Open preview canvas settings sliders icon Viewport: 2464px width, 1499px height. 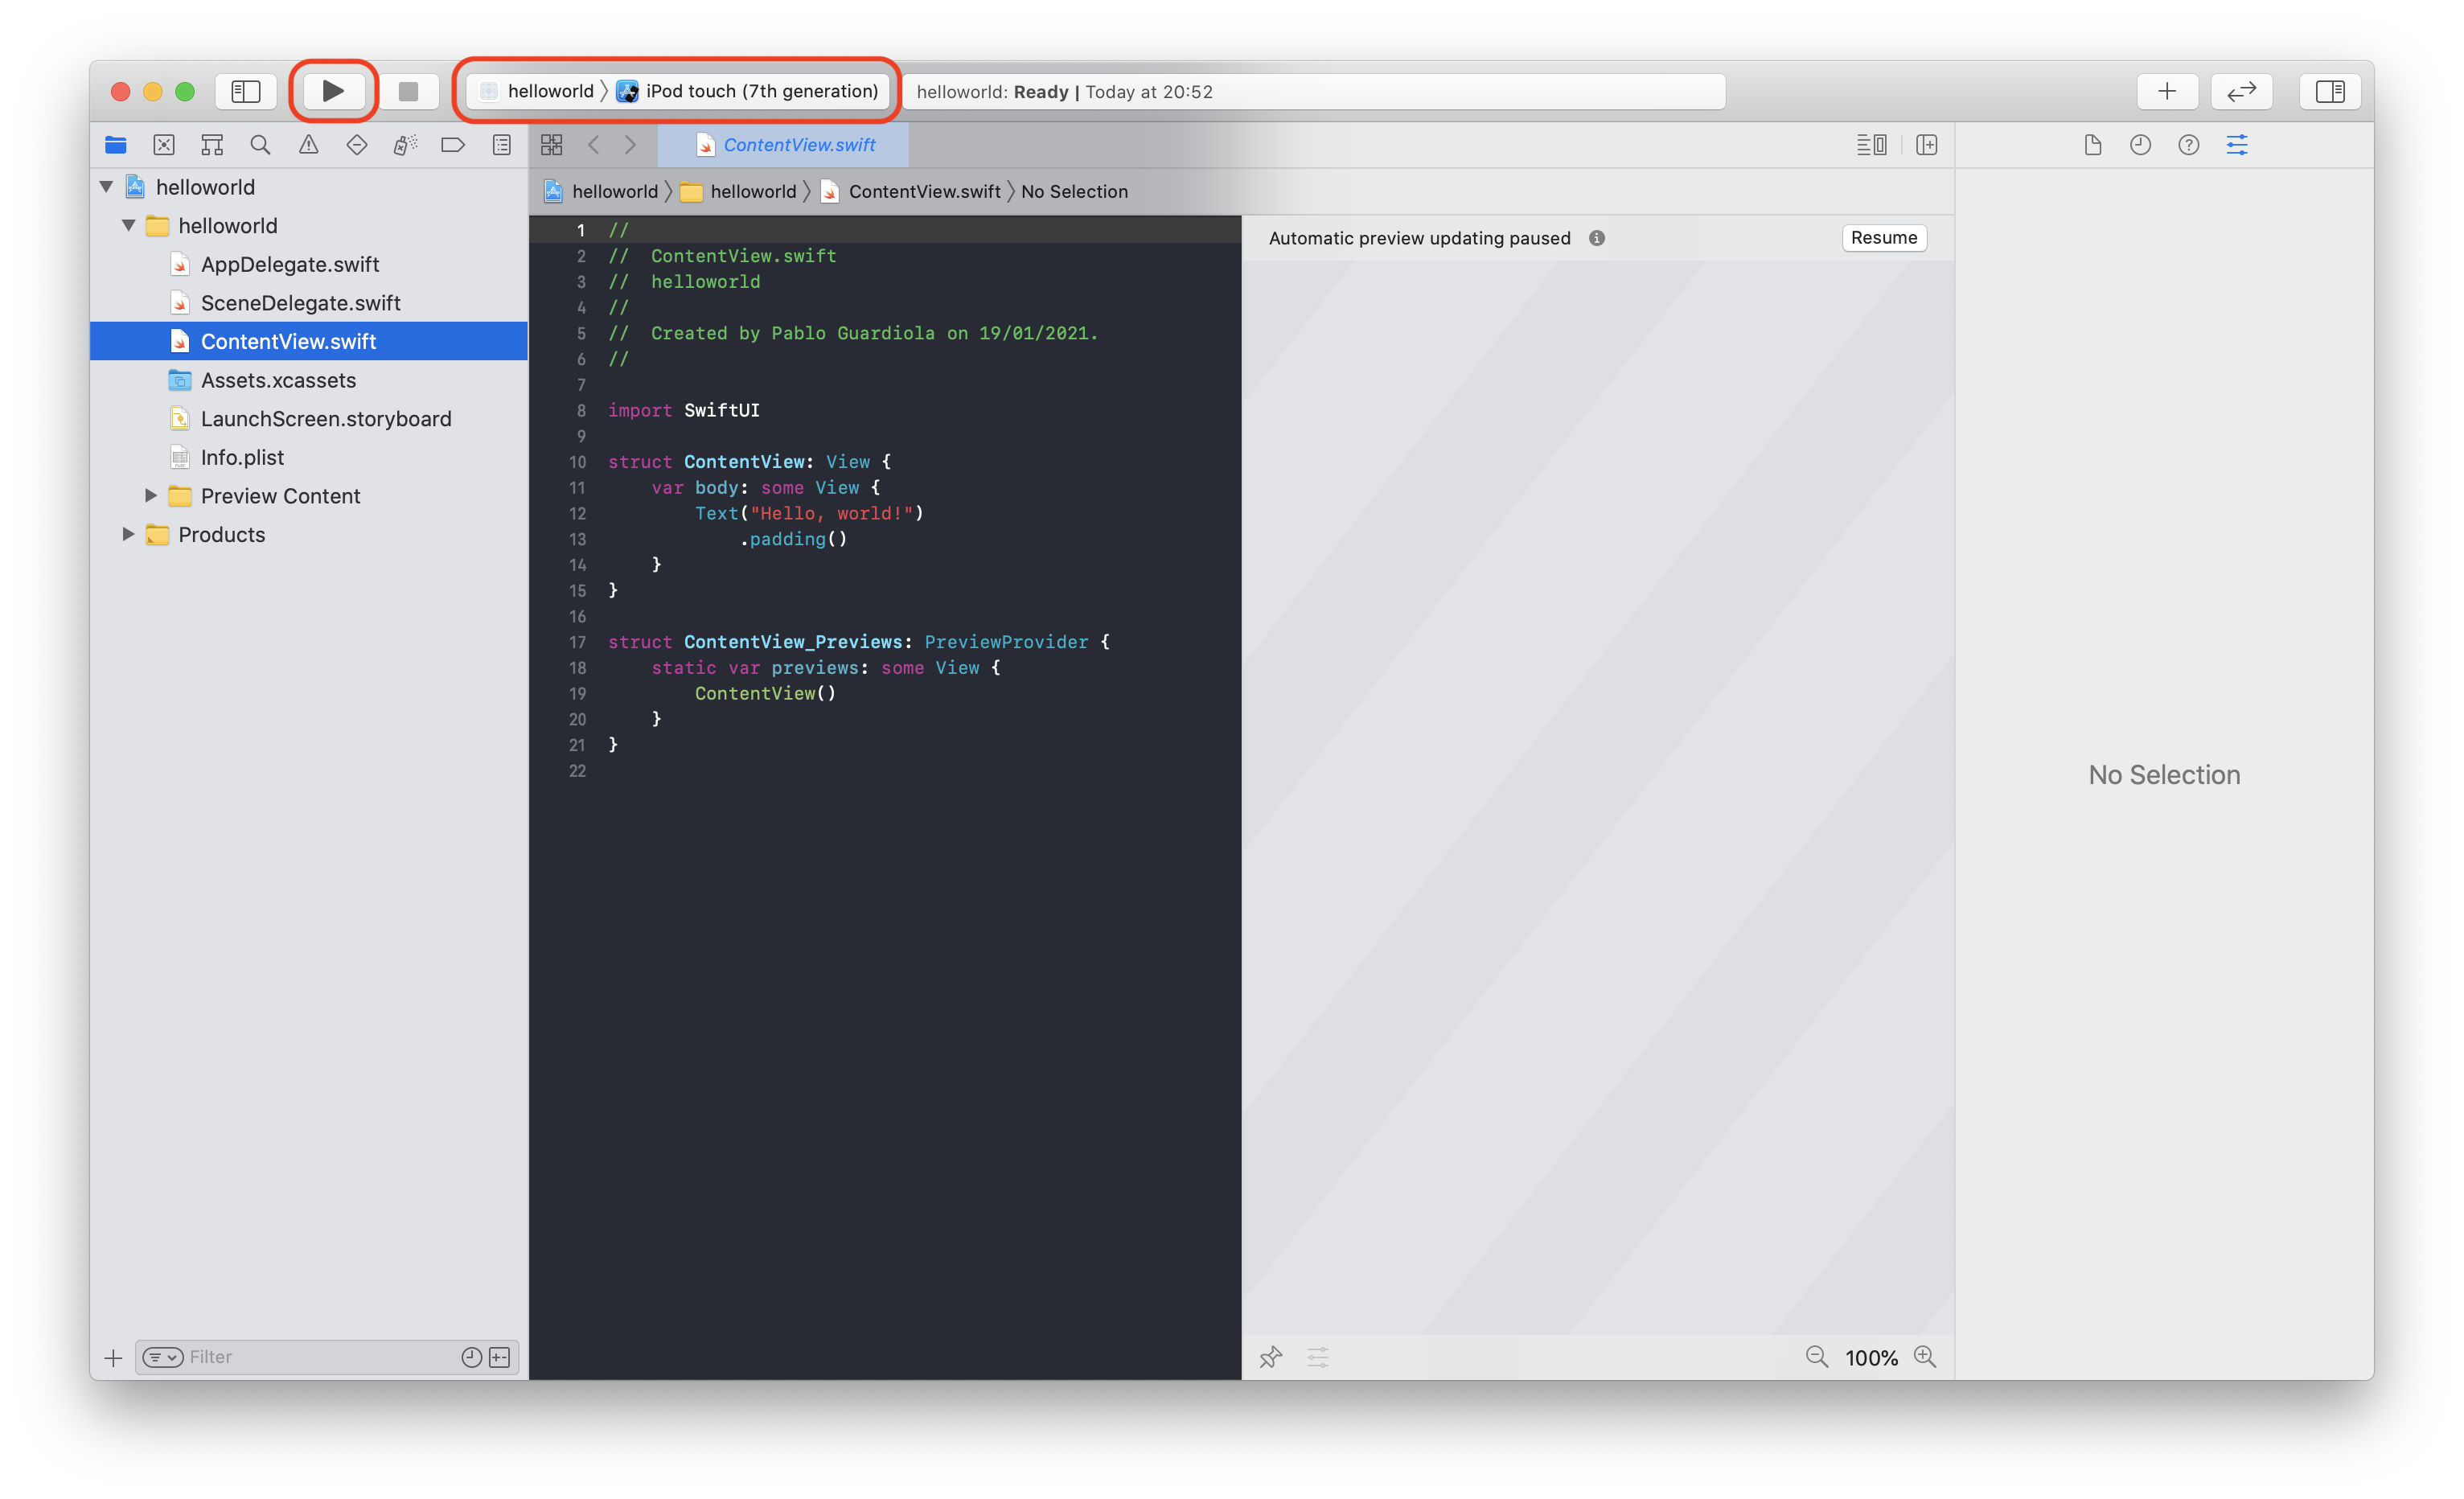click(1318, 1357)
